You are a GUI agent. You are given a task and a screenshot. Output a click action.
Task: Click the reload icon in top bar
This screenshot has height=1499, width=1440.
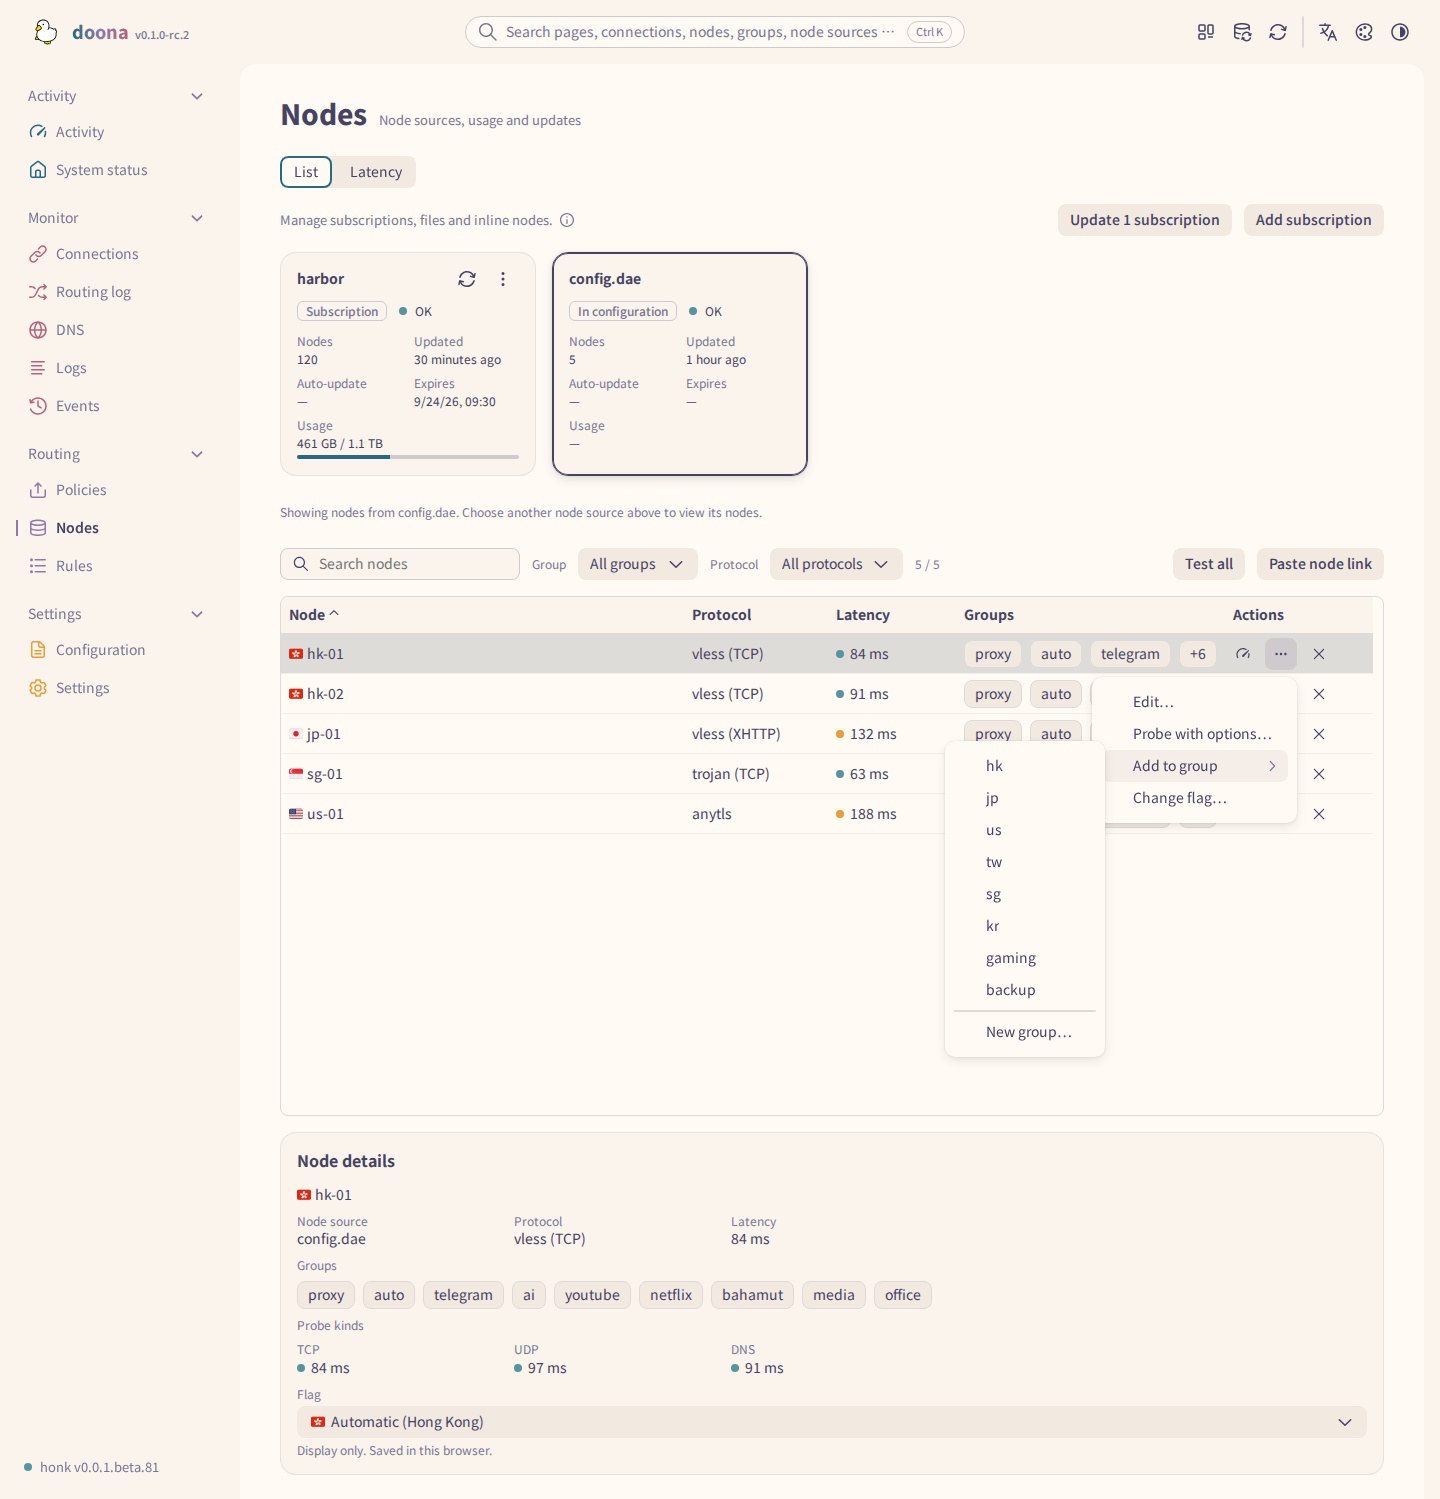click(x=1278, y=32)
